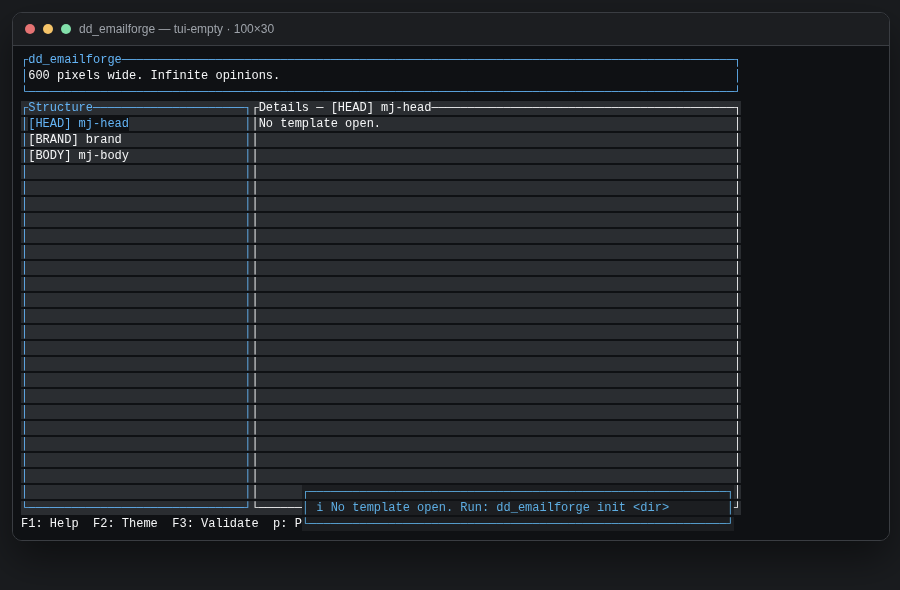
Task: Click the Structure panel title
Action: (60, 107)
